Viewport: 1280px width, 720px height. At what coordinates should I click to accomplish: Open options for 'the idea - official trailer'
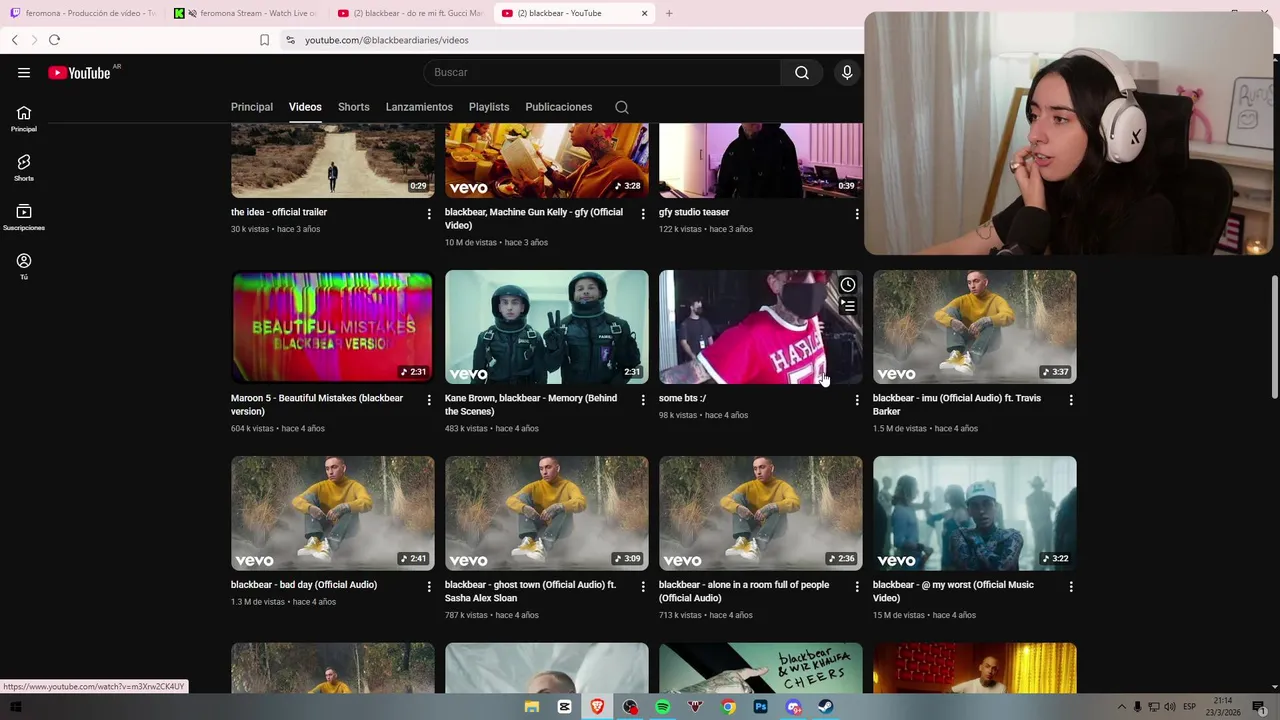tap(429, 214)
